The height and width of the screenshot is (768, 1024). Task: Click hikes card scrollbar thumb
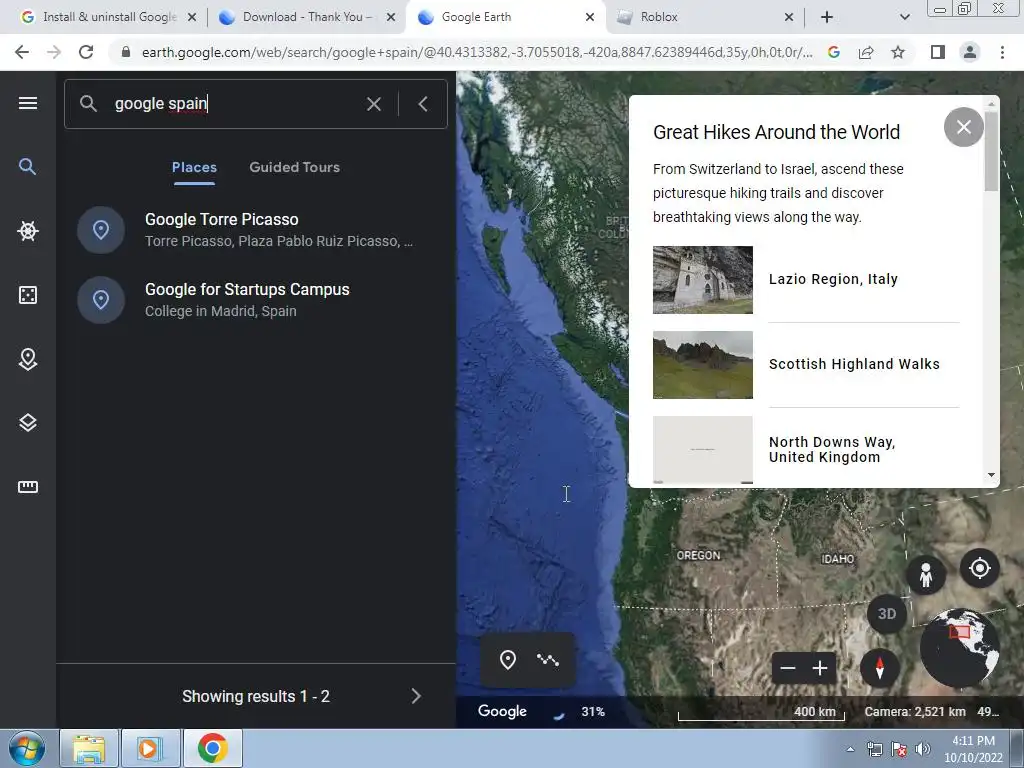(991, 152)
